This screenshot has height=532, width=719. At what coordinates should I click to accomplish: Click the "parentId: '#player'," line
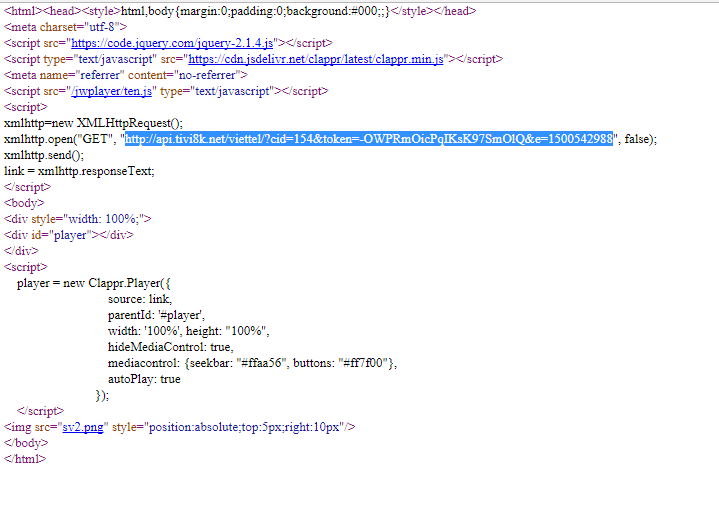[156, 315]
